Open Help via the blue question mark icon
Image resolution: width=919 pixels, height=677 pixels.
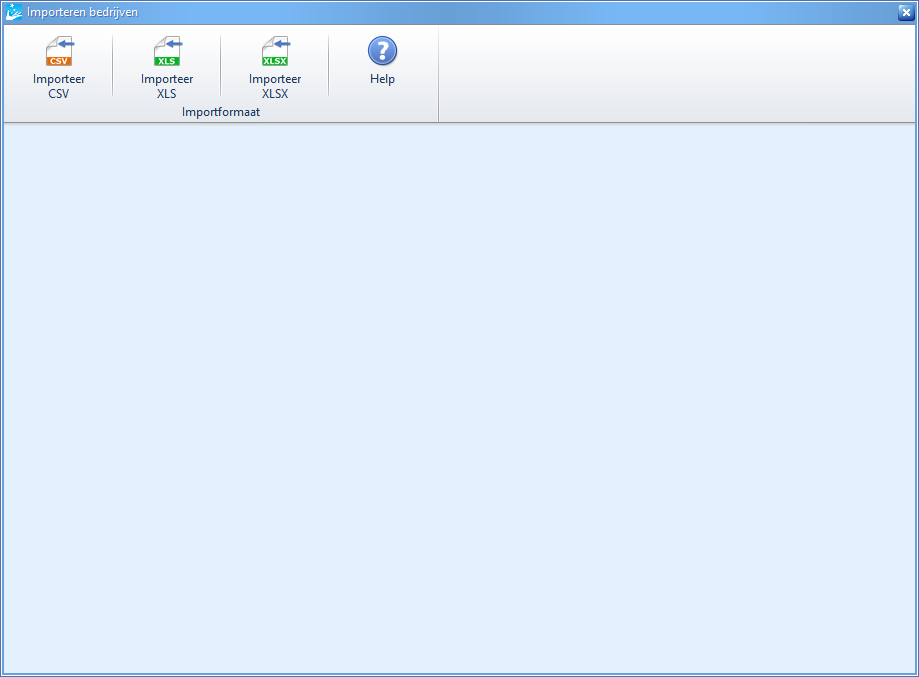pyautogui.click(x=382, y=51)
